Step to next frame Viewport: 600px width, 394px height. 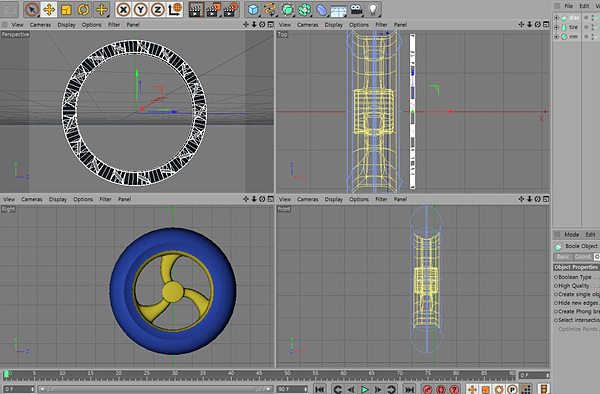(378, 389)
